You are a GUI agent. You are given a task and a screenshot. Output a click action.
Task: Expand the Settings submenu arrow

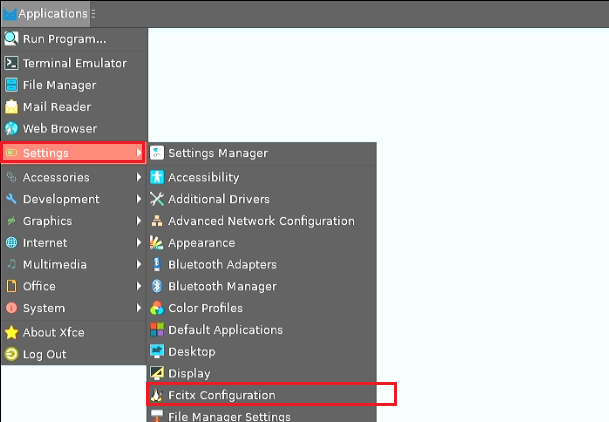click(x=139, y=153)
